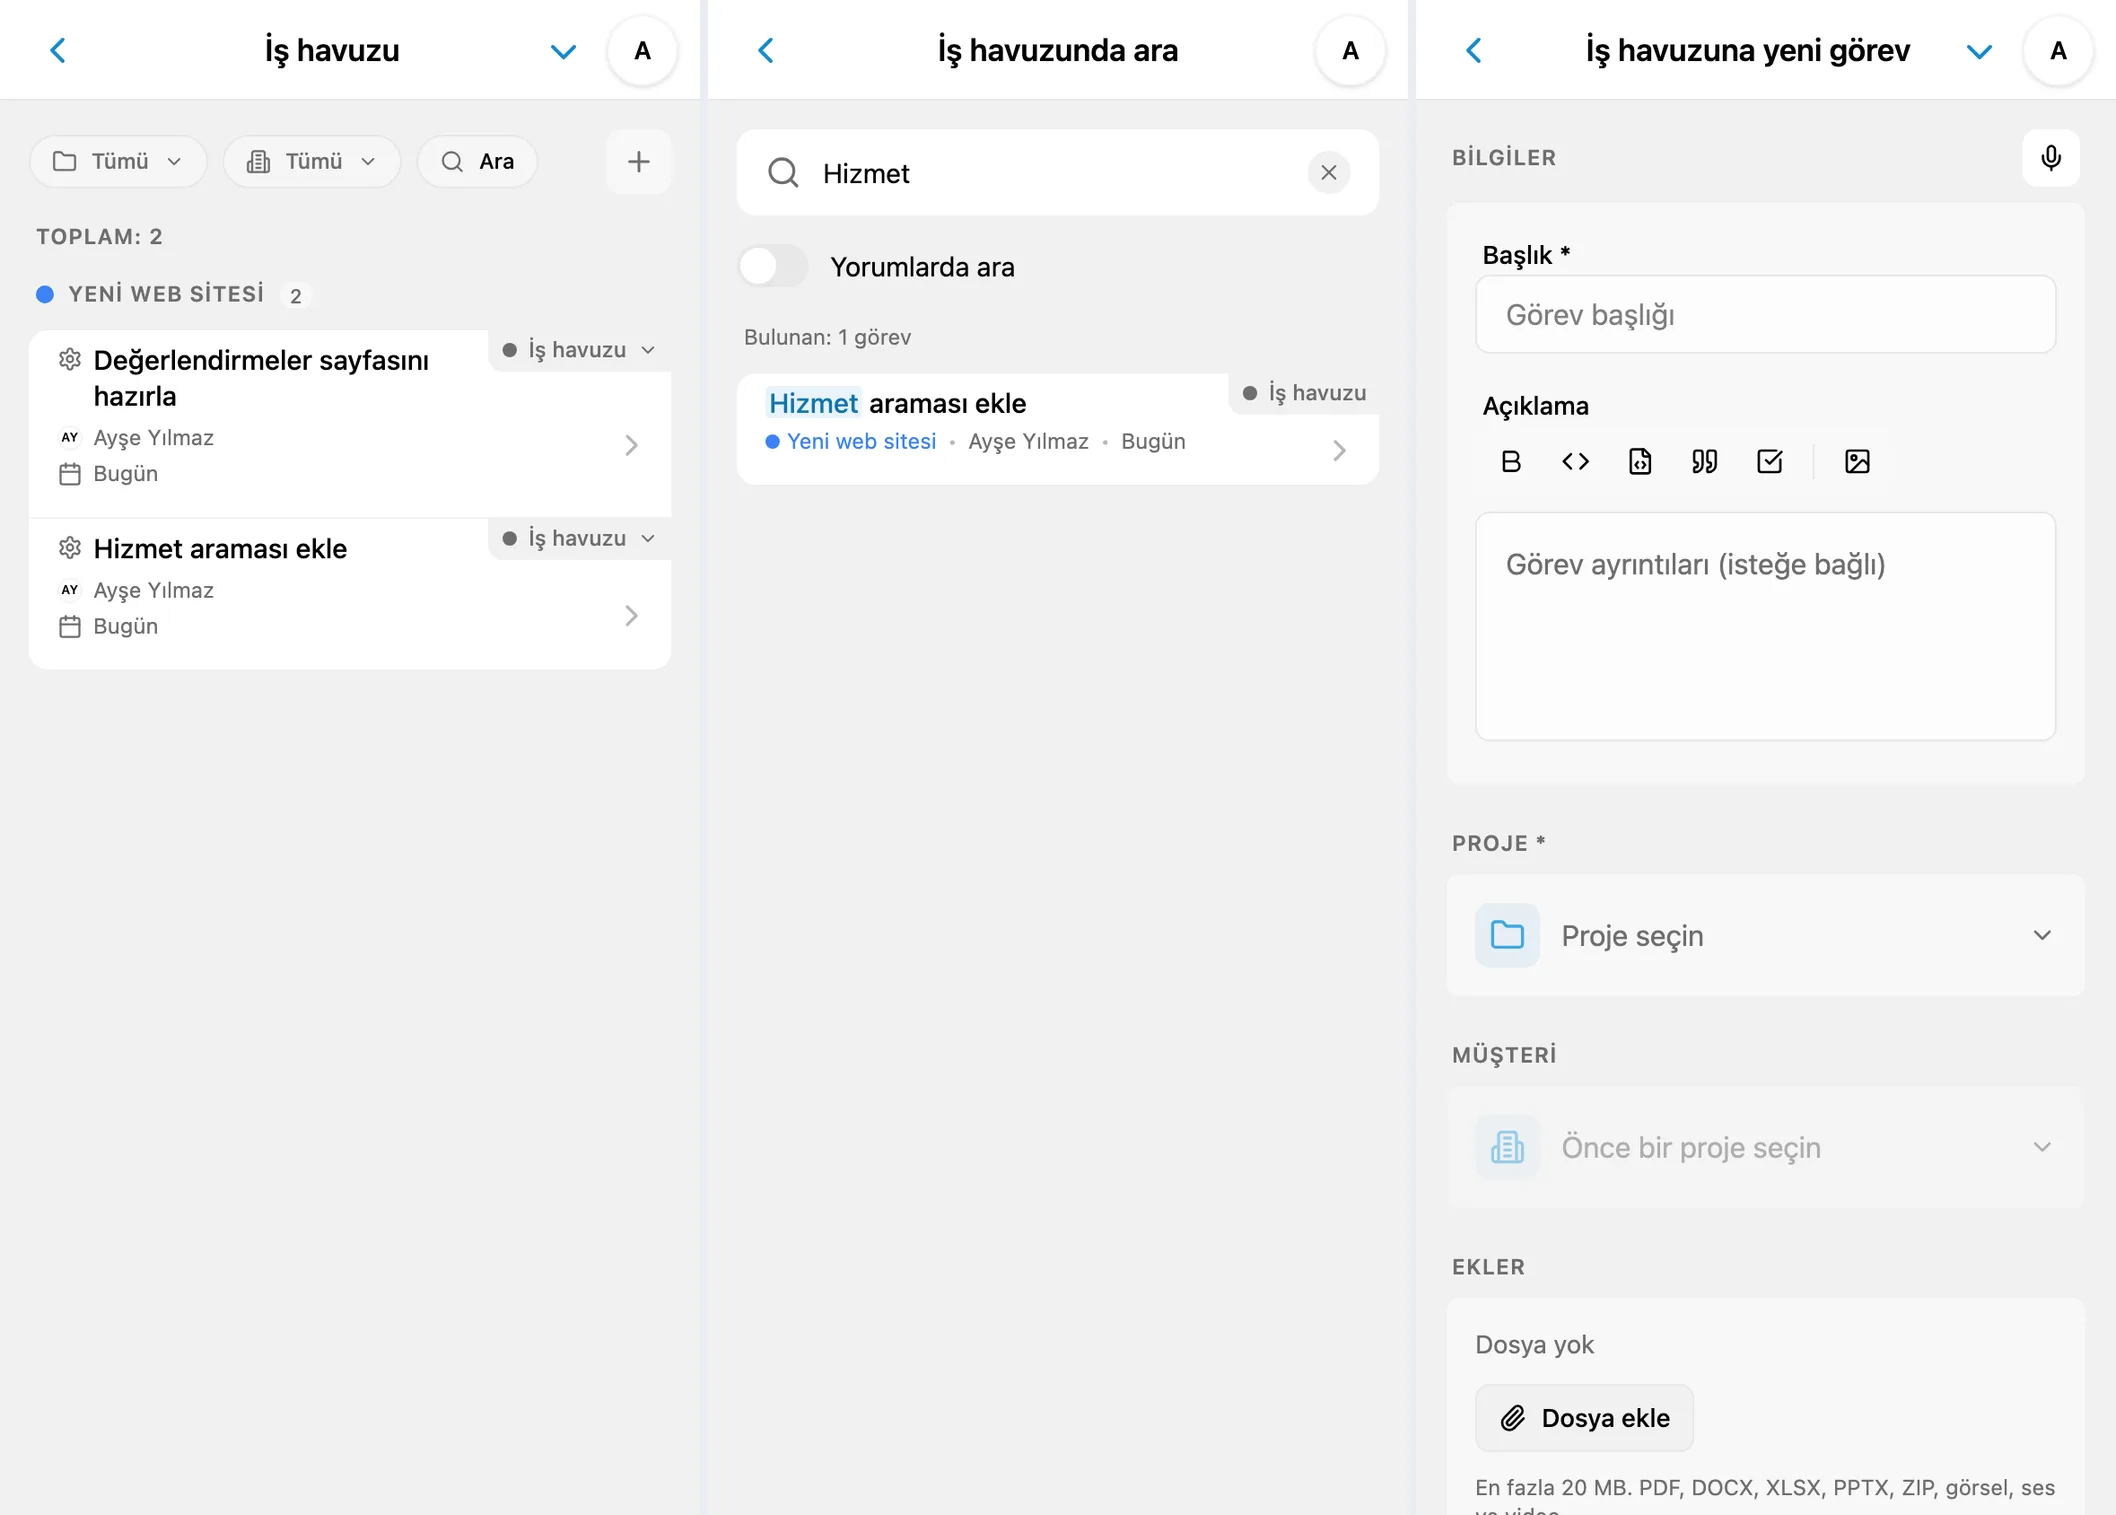Open the İş havuzu header dropdown chevron
The height and width of the screenshot is (1515, 2116).
pyautogui.click(x=563, y=51)
